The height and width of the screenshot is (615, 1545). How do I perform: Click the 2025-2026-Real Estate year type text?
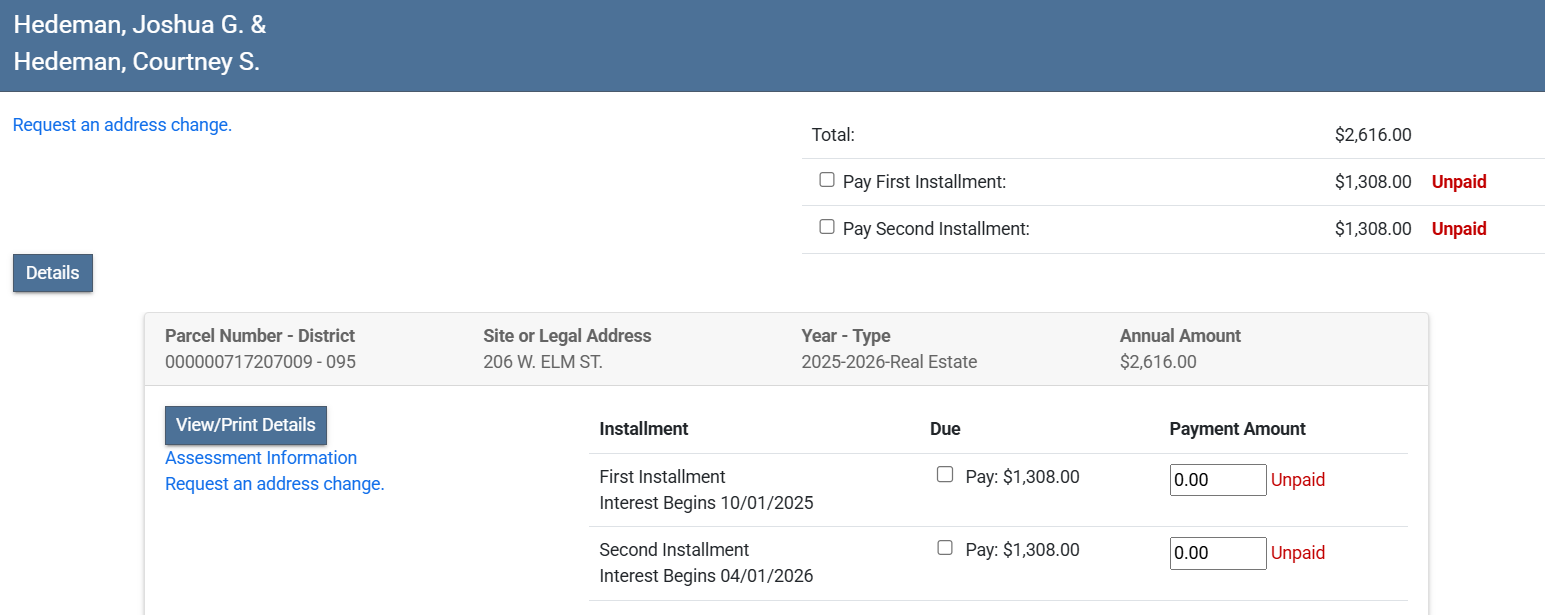(889, 362)
